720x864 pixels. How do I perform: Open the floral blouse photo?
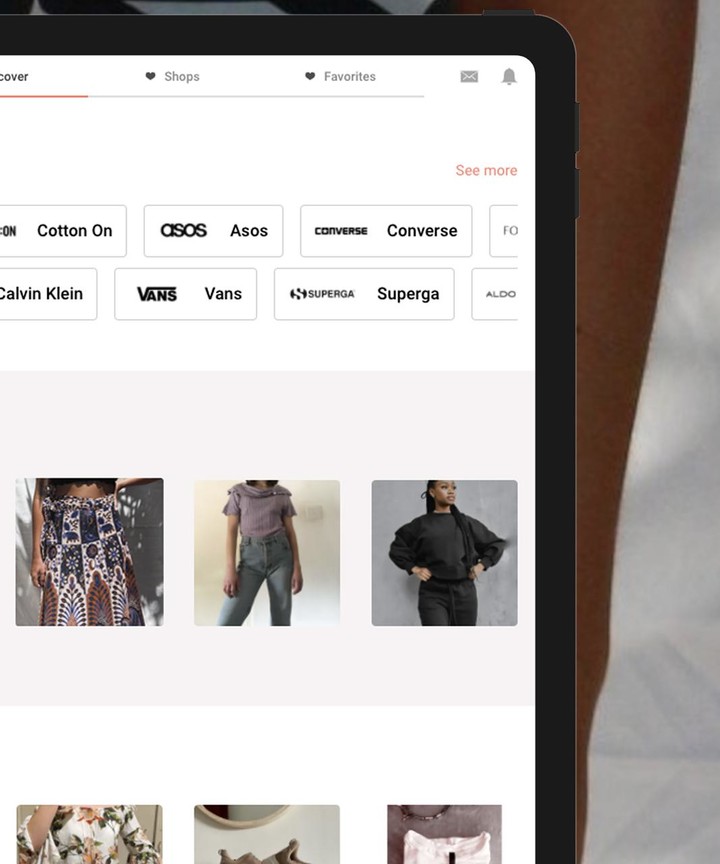point(89,834)
